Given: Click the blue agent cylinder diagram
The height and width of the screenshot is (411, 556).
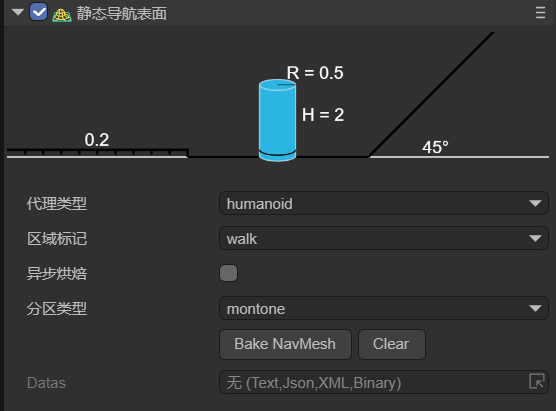Looking at the screenshot, I should click(277, 120).
